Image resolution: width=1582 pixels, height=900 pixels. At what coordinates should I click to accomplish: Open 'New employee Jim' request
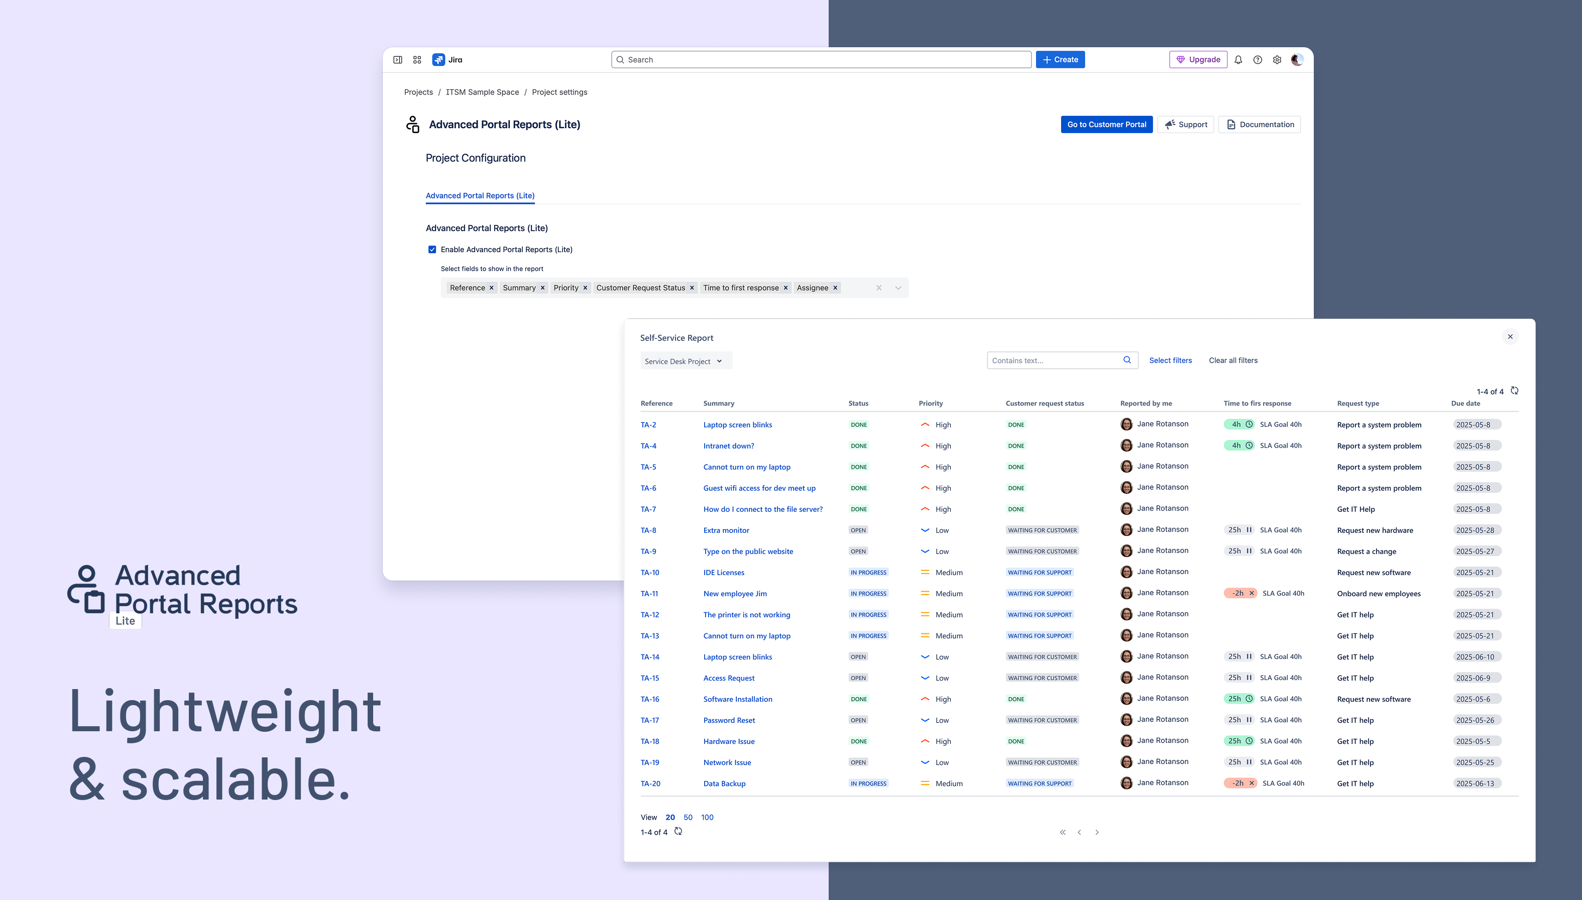[735, 594]
